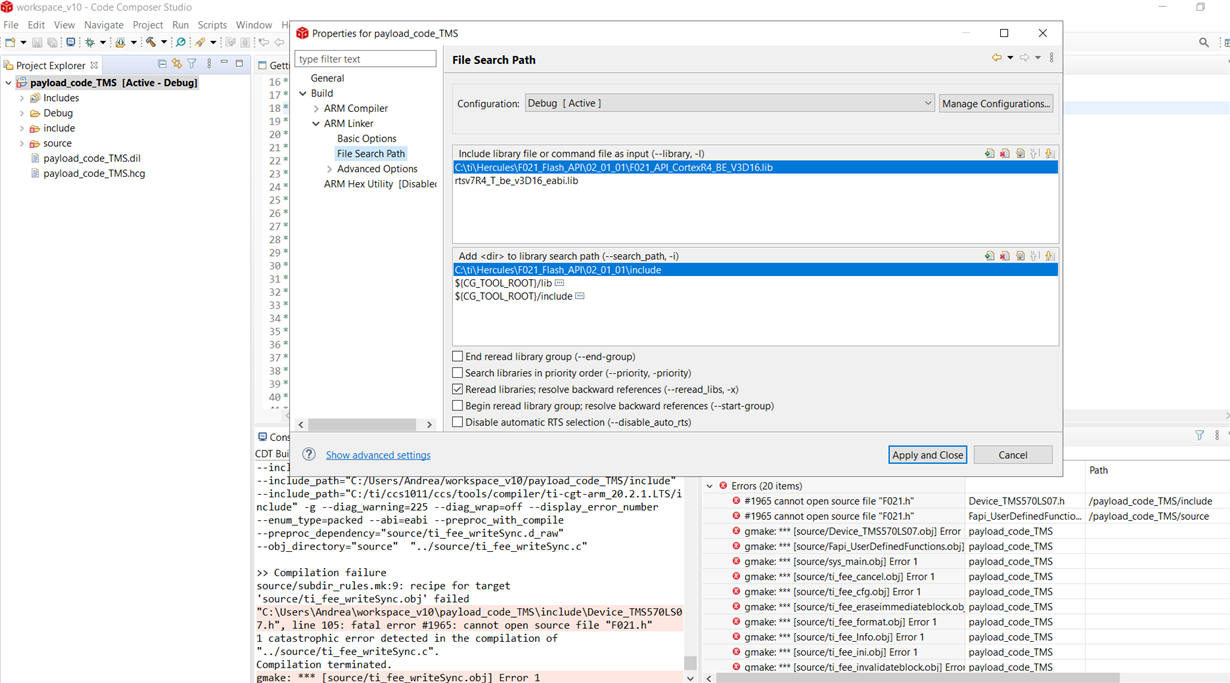Screen dimensions: 1230x683
Task: Delete selected search path directory
Action: [1005, 256]
